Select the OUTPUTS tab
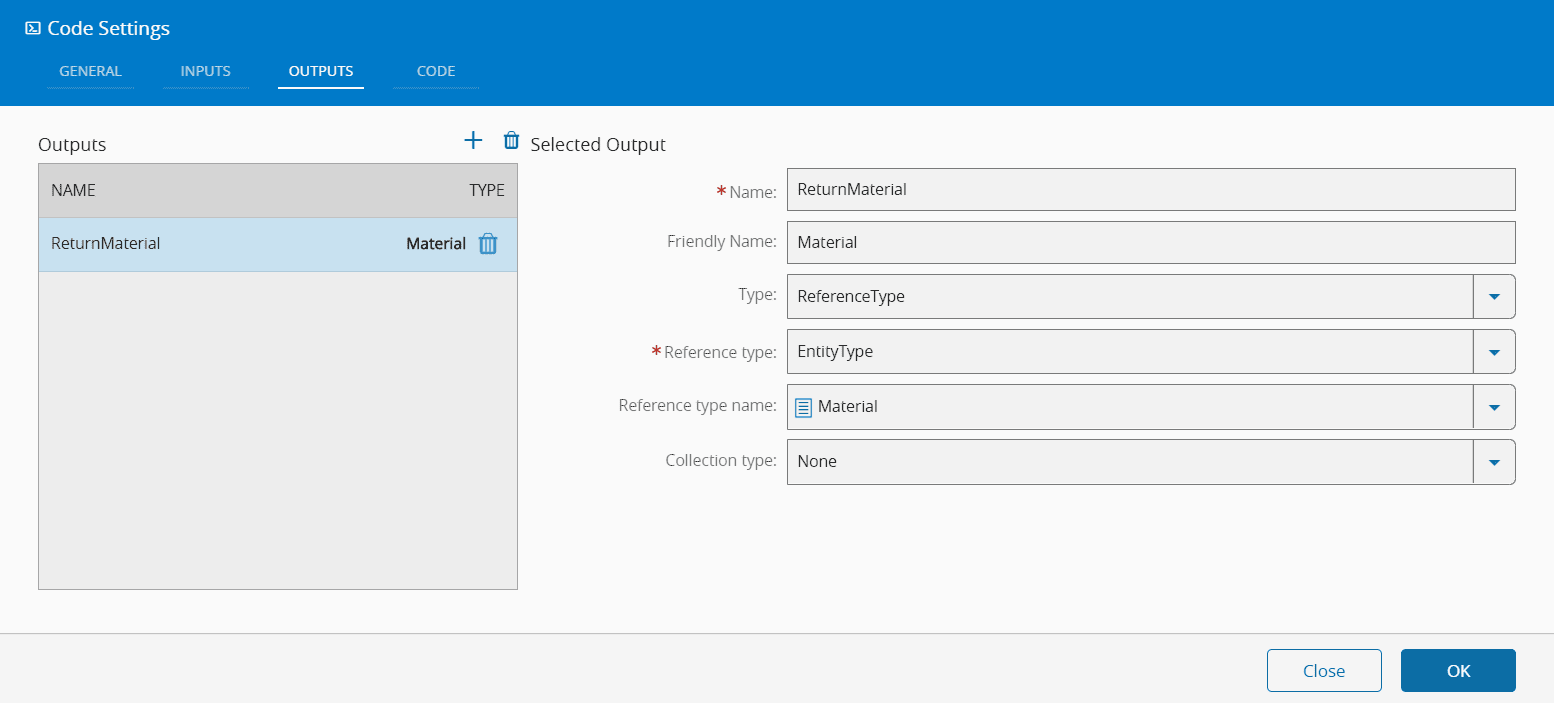Image resolution: width=1554 pixels, height=703 pixels. coord(320,72)
